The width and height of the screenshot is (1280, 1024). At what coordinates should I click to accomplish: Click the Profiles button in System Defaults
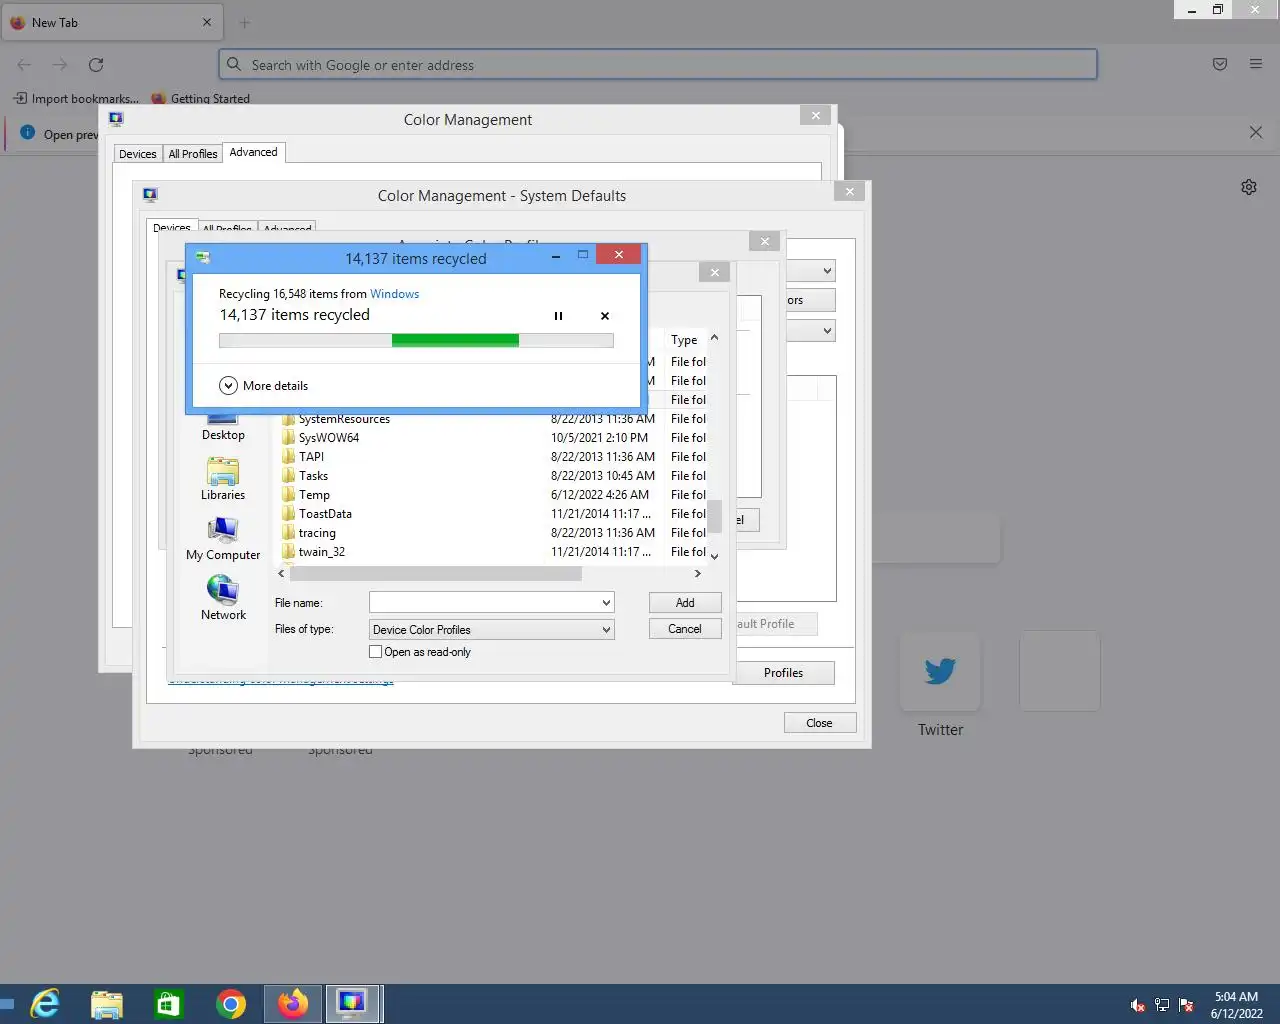pyautogui.click(x=784, y=673)
